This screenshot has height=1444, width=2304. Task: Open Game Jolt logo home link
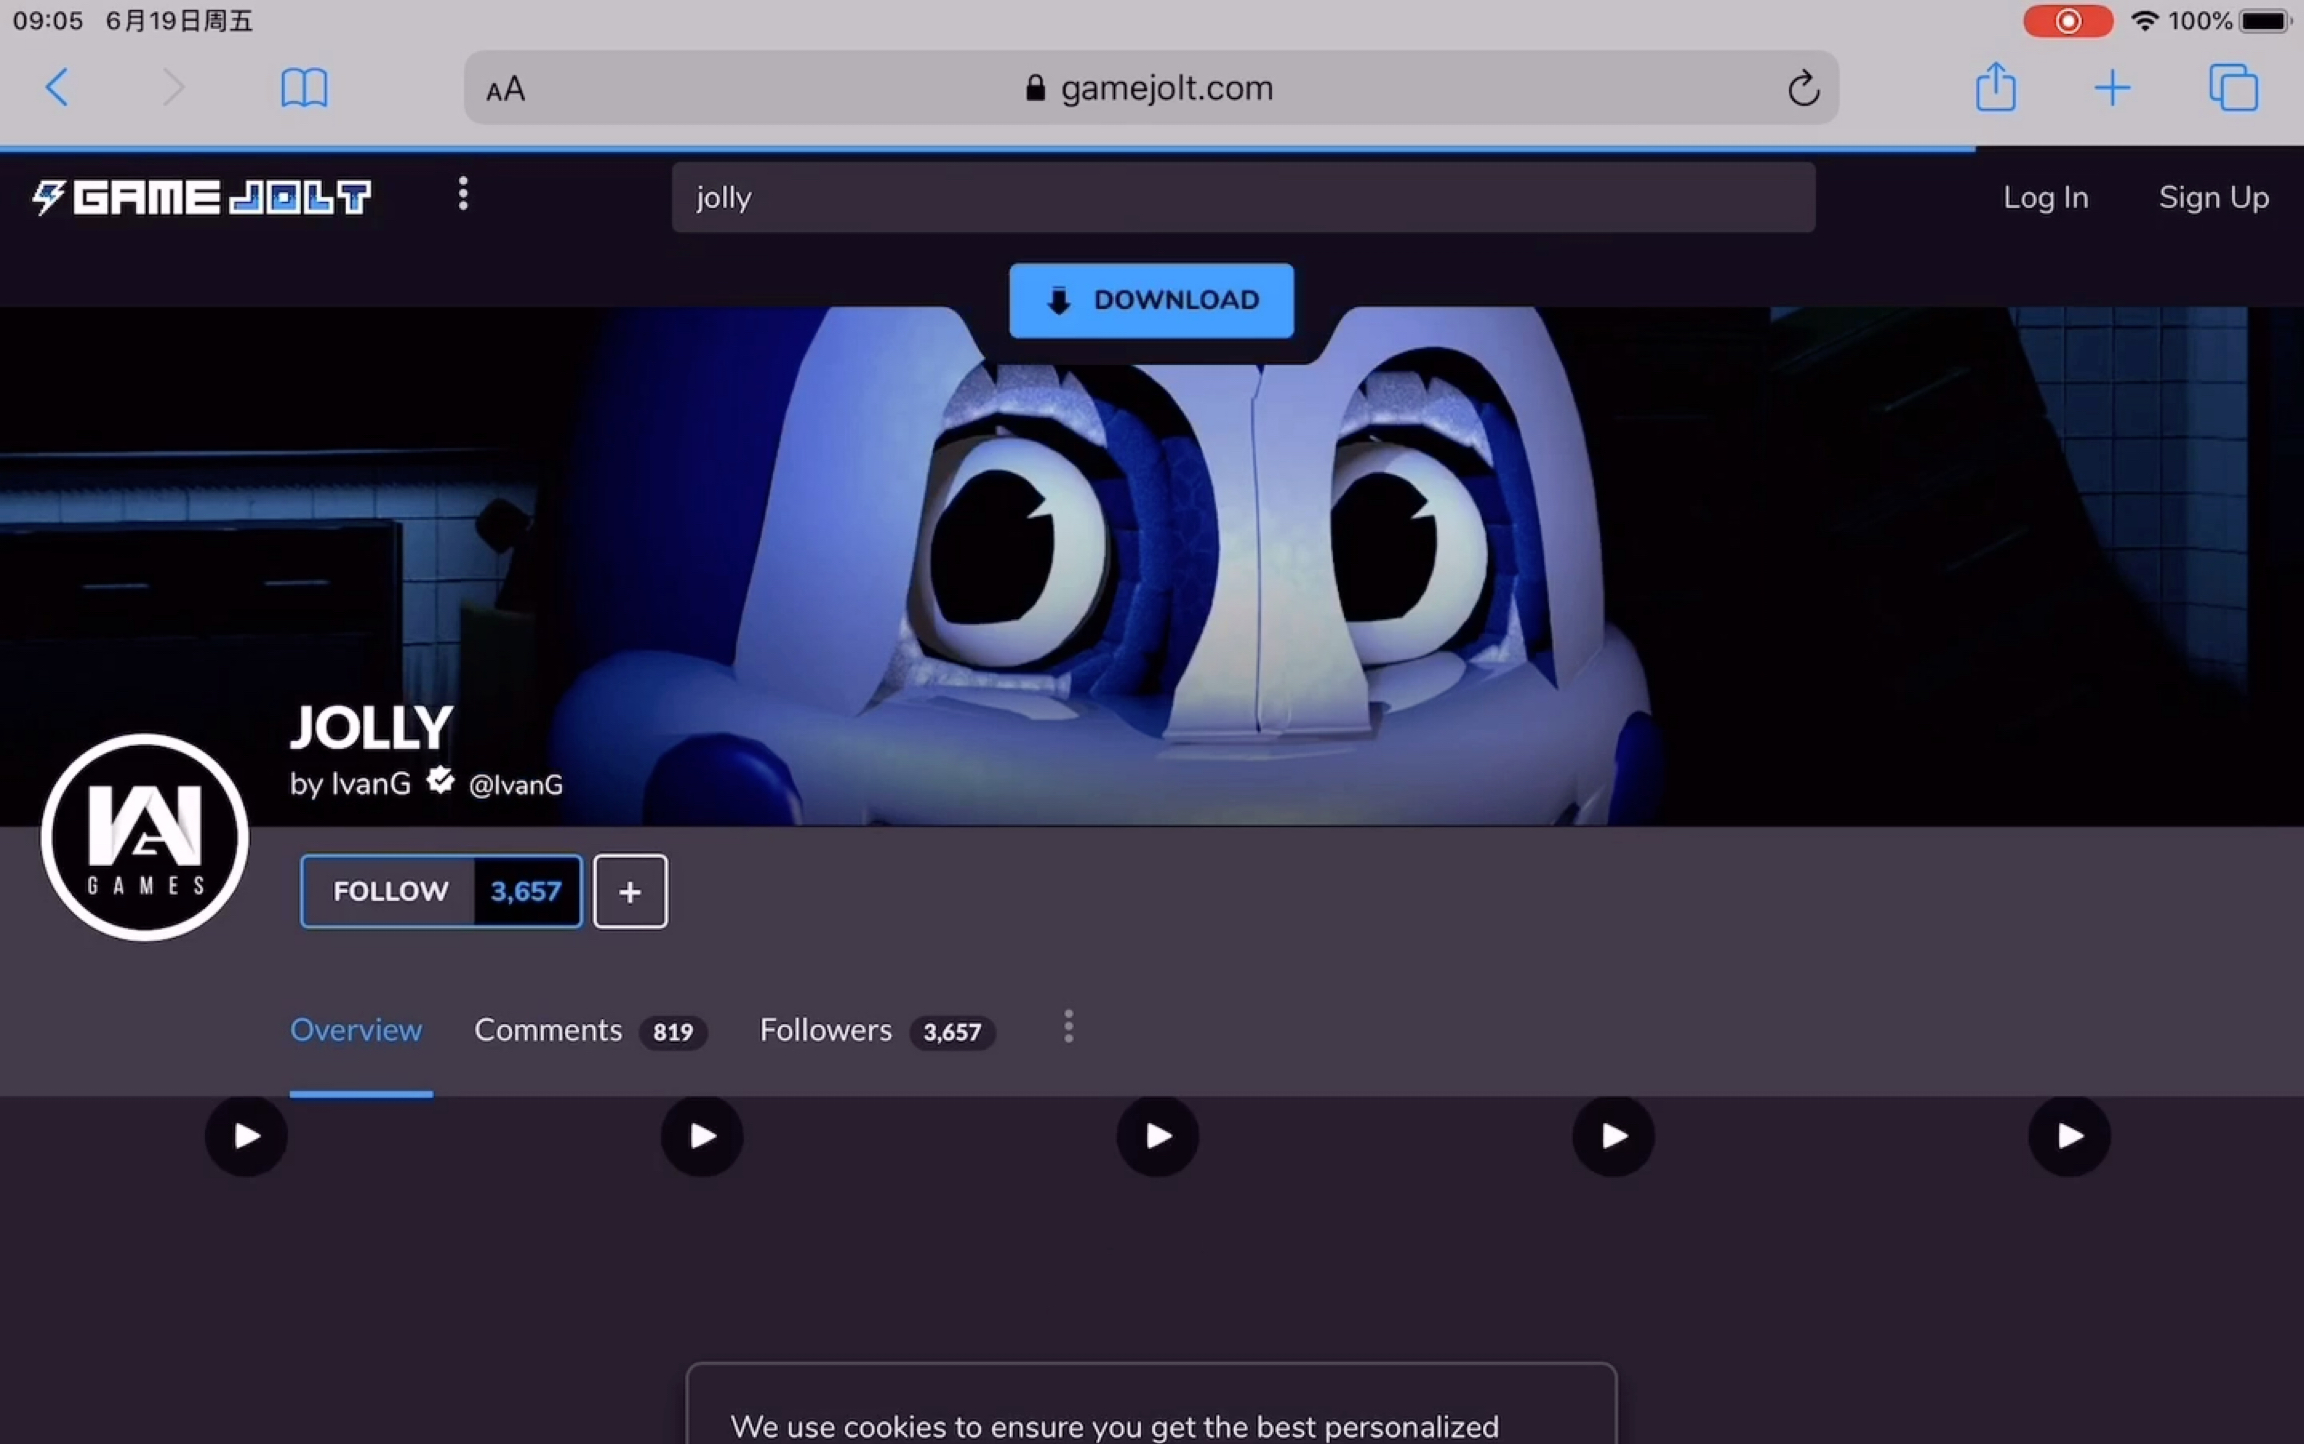(x=201, y=197)
